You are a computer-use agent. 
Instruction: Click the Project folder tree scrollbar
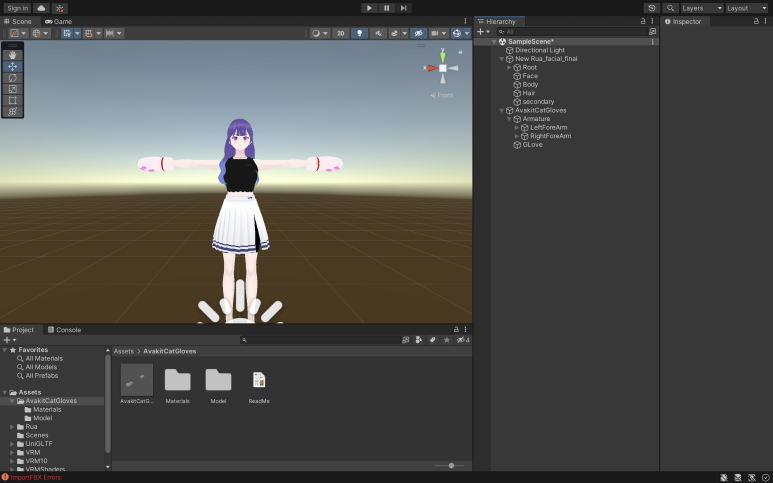tap(107, 403)
